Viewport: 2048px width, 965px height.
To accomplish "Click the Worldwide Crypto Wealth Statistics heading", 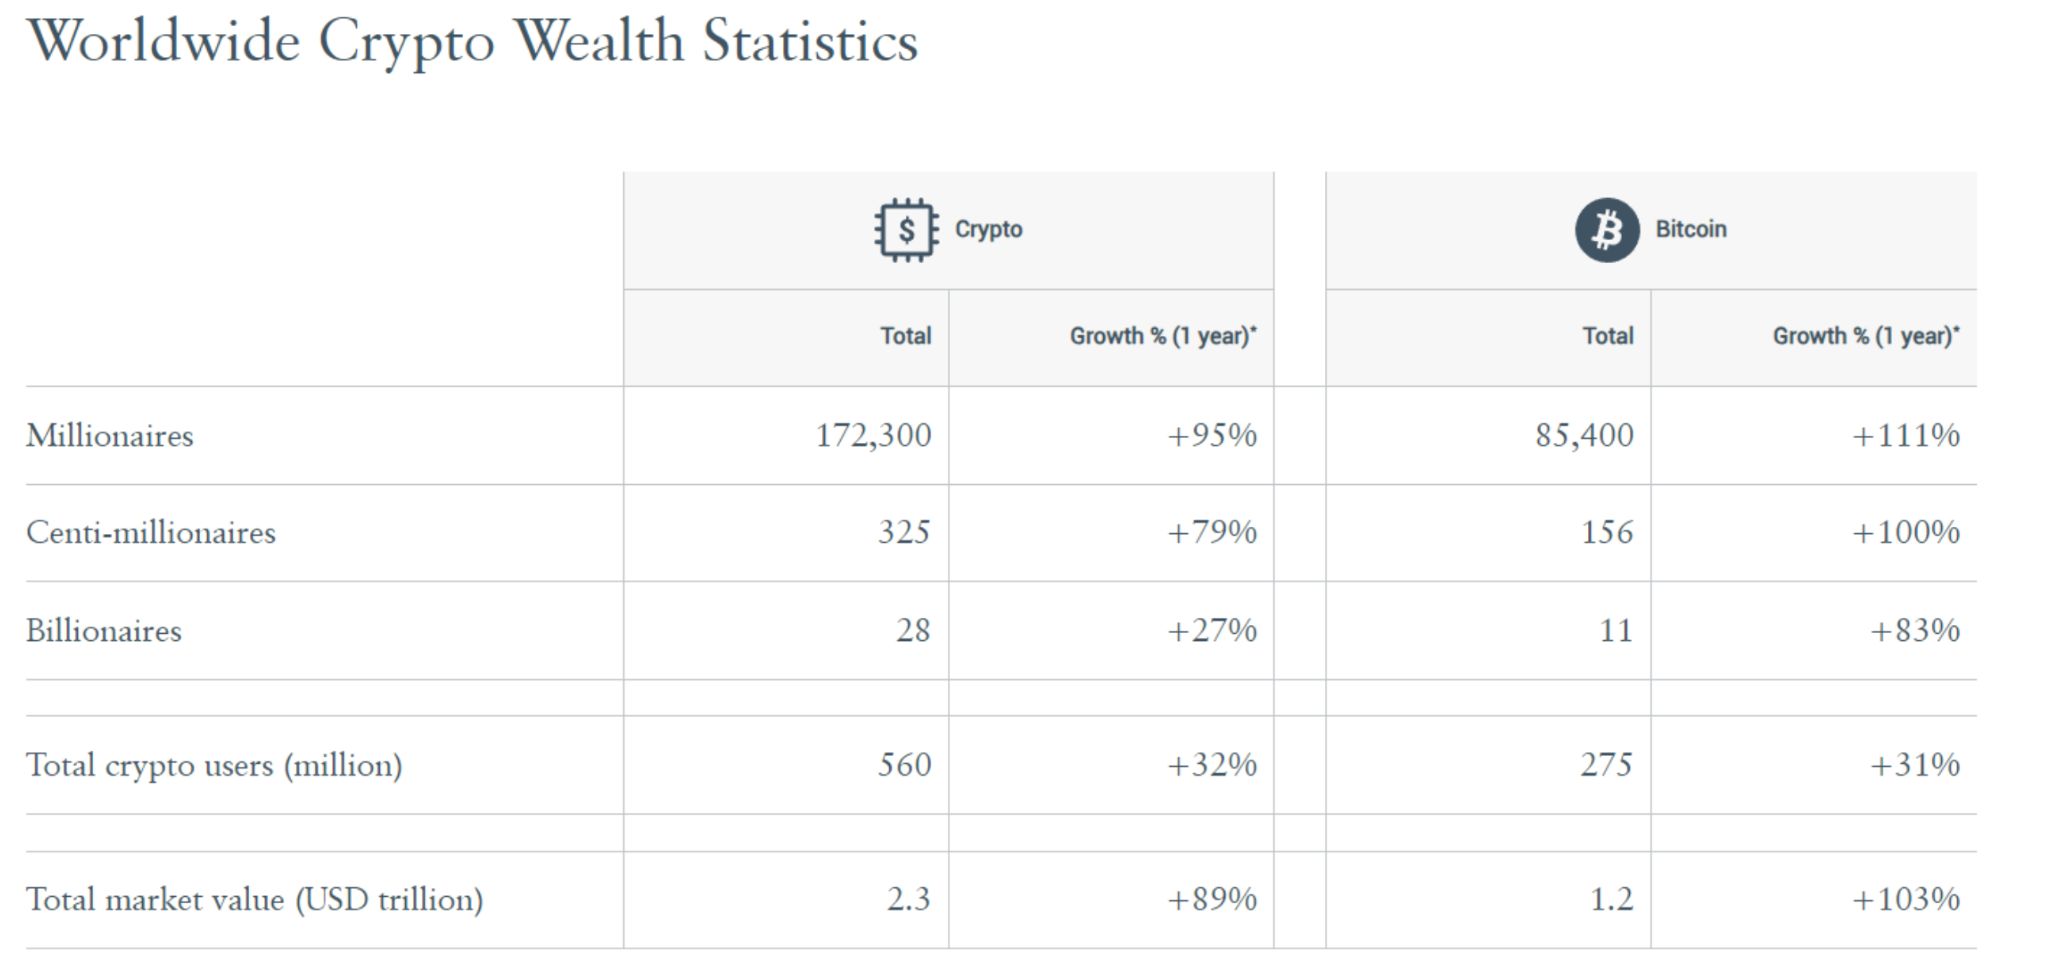I will tap(472, 42).
